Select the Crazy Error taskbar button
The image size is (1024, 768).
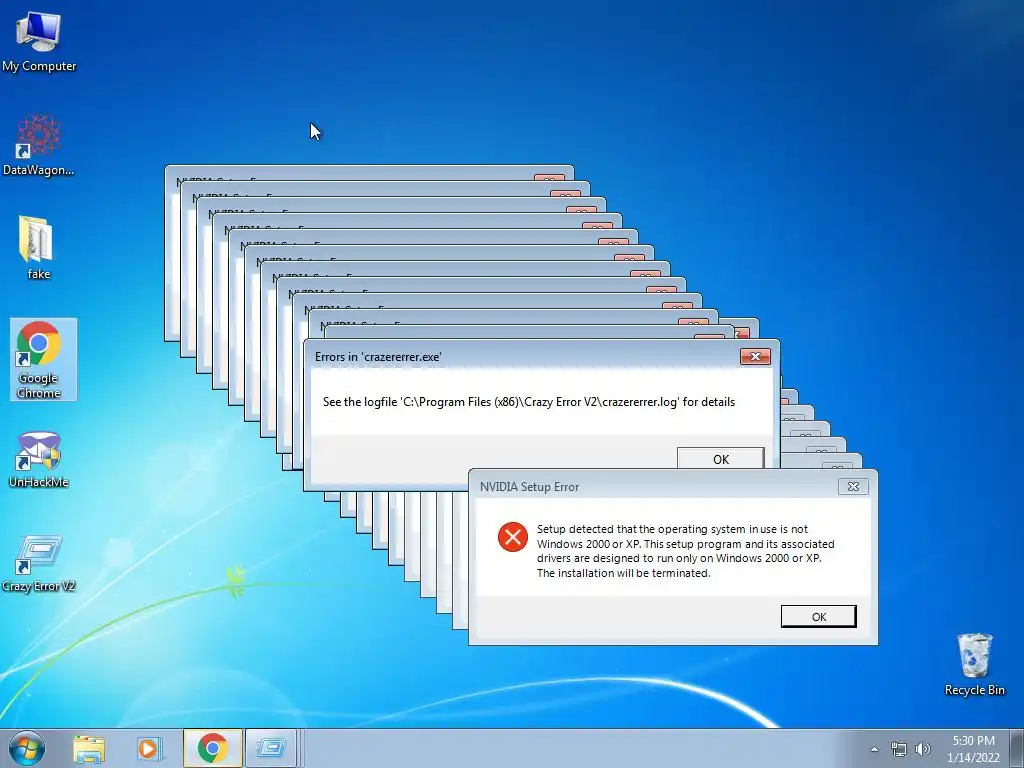pyautogui.click(x=271, y=748)
